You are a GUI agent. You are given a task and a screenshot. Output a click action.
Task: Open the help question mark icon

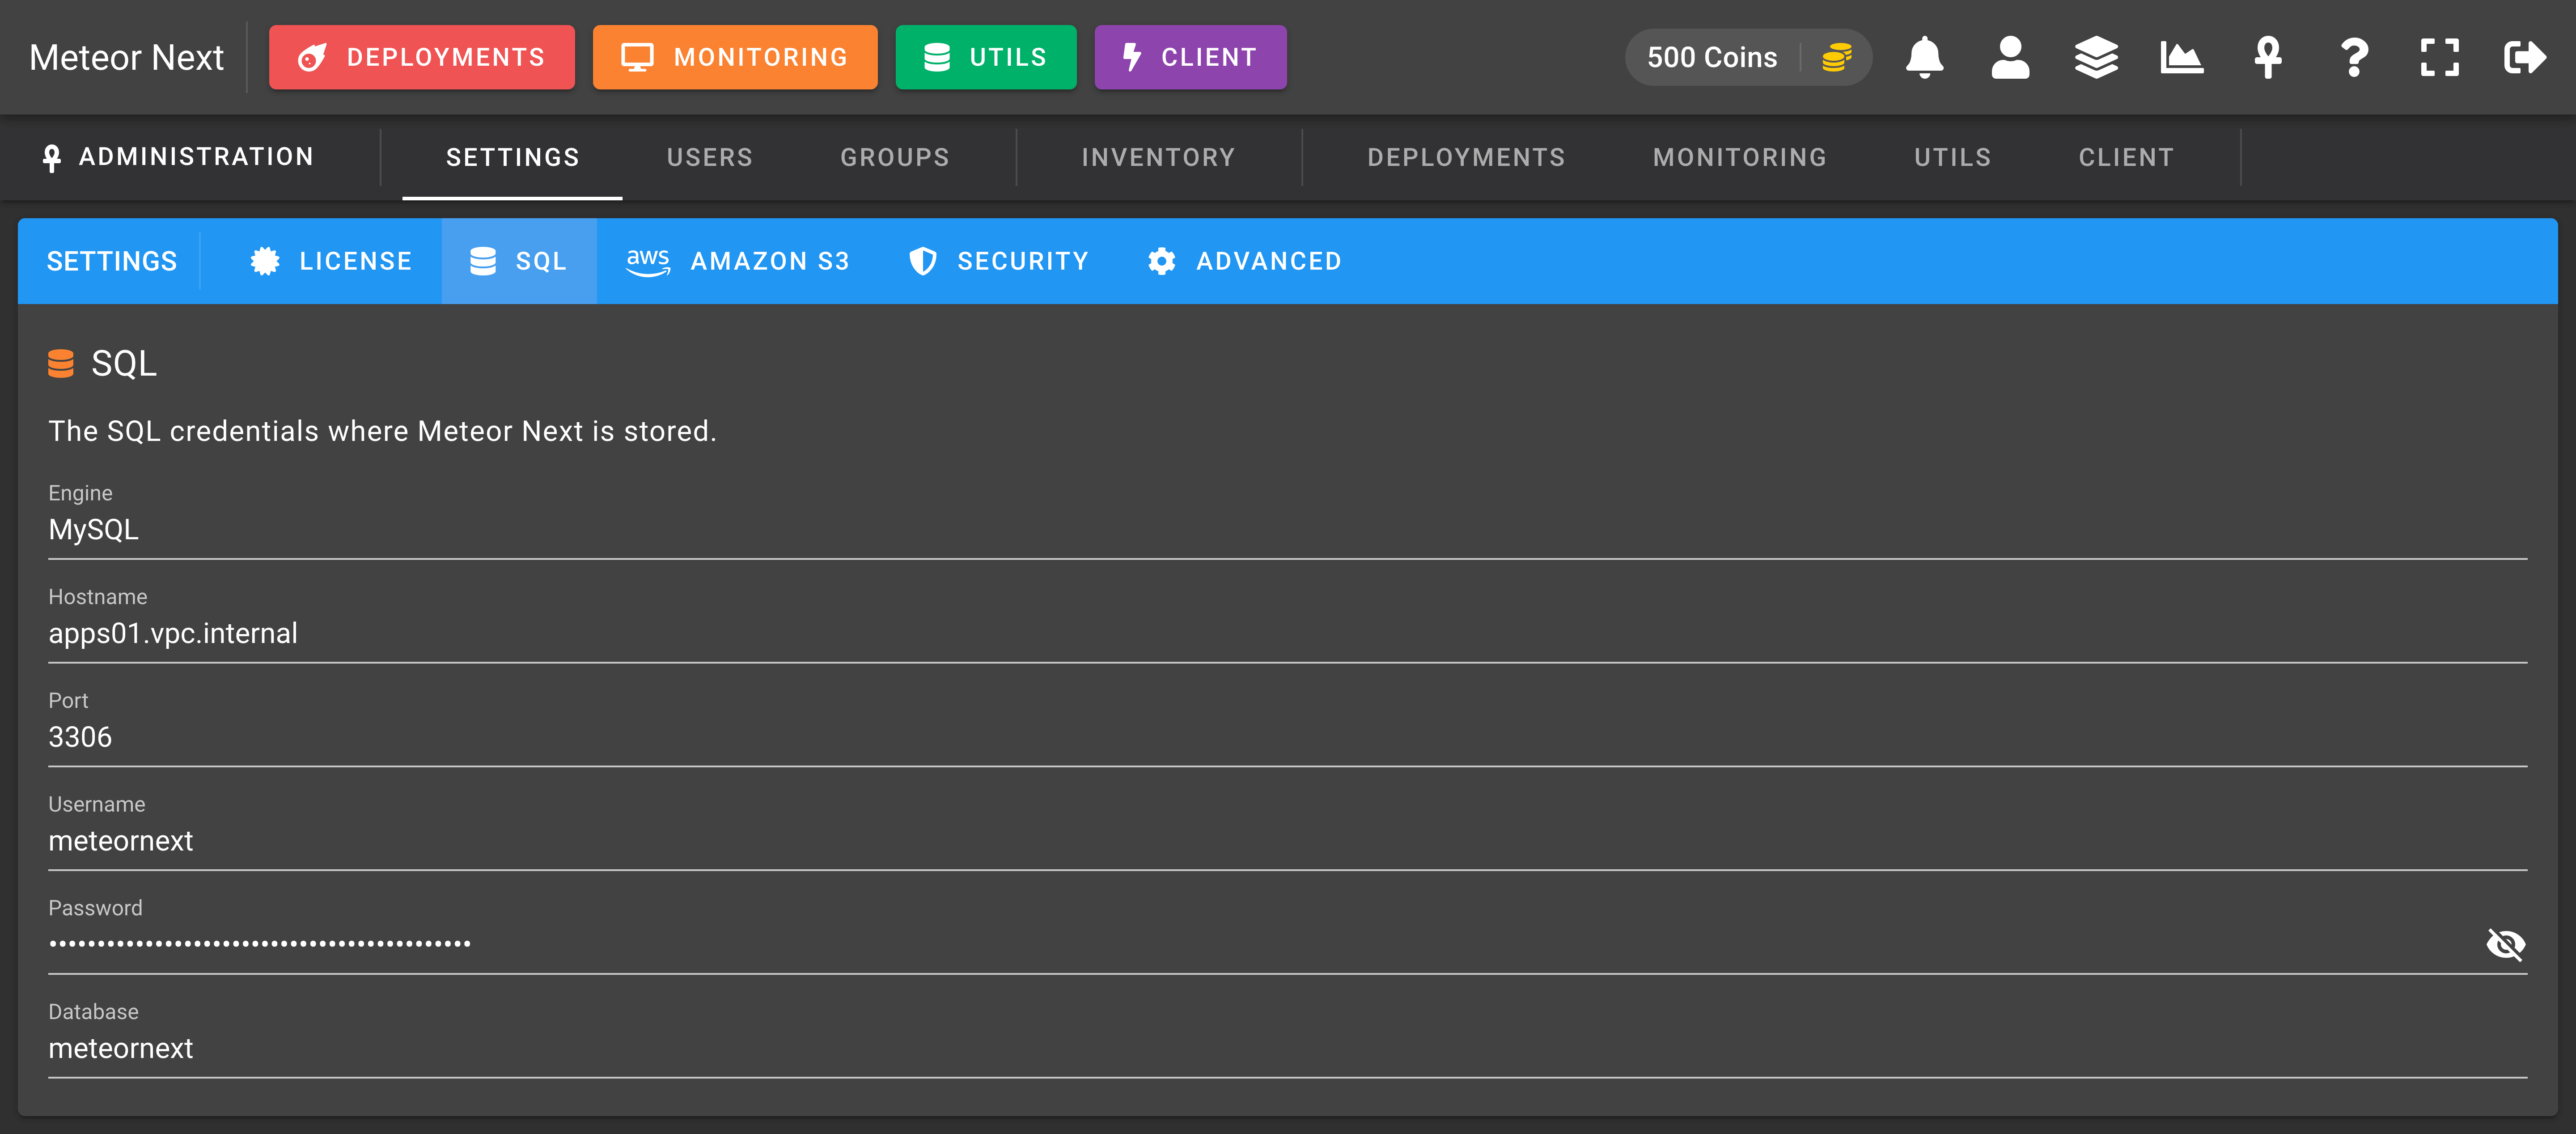pyautogui.click(x=2354, y=57)
